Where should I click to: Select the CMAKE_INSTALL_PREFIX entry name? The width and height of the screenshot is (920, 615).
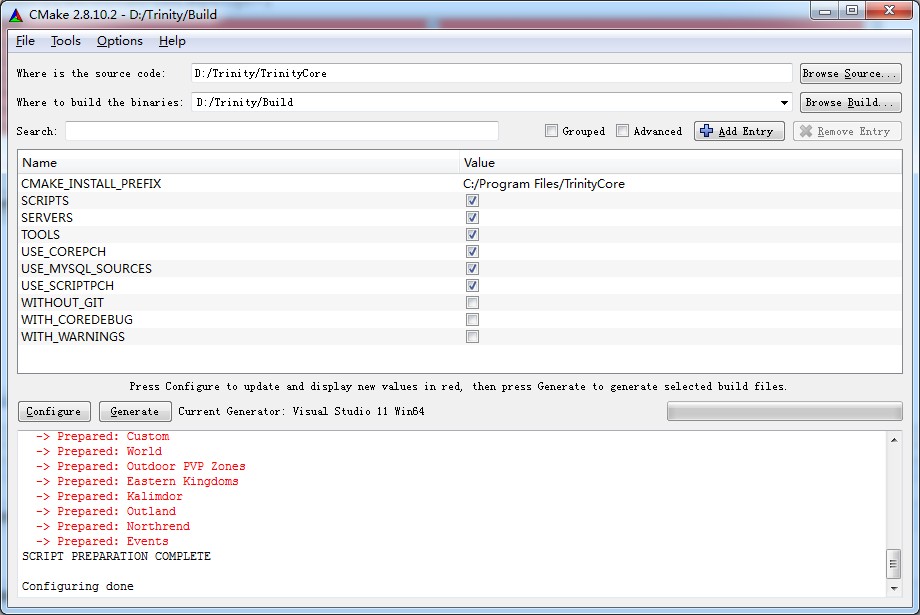click(91, 184)
